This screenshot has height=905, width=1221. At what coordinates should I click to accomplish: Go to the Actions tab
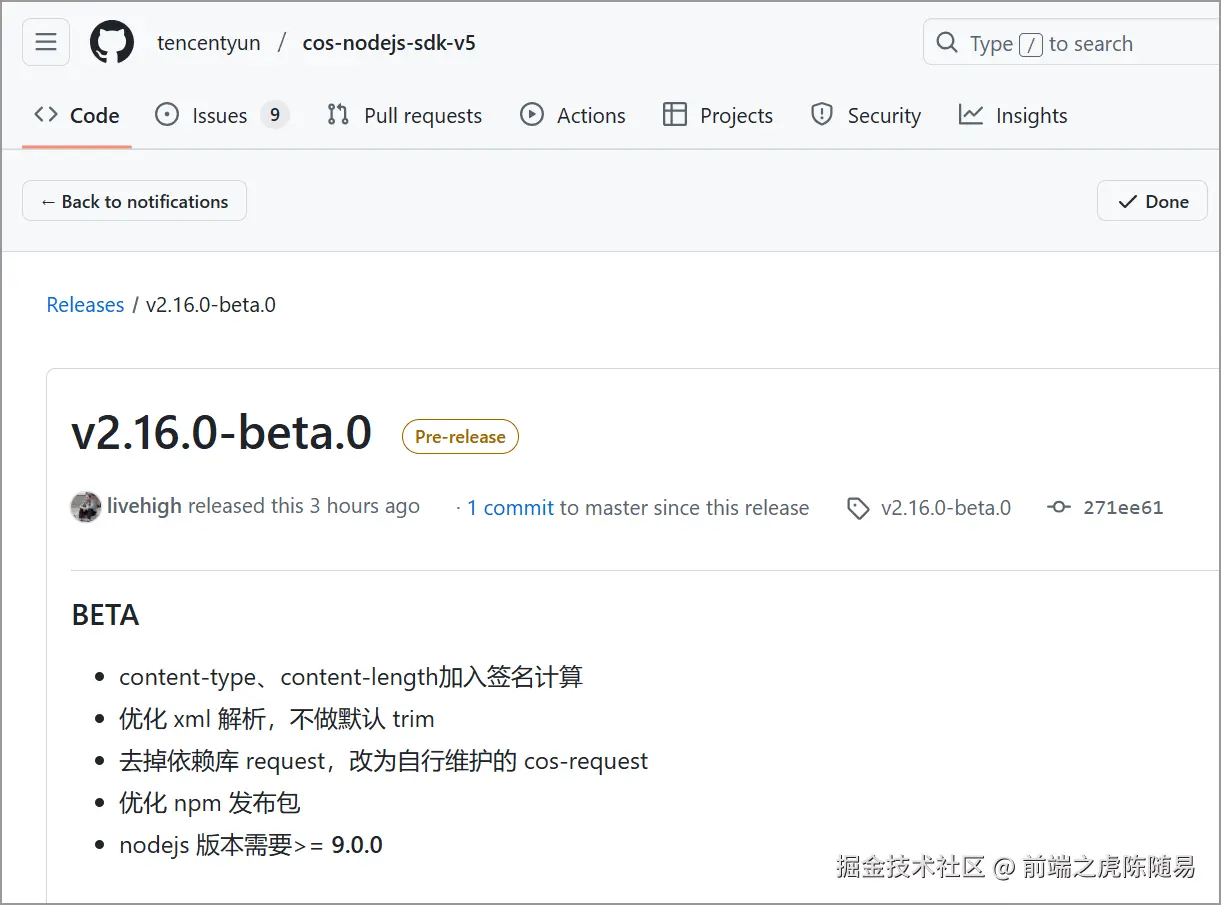coord(573,116)
